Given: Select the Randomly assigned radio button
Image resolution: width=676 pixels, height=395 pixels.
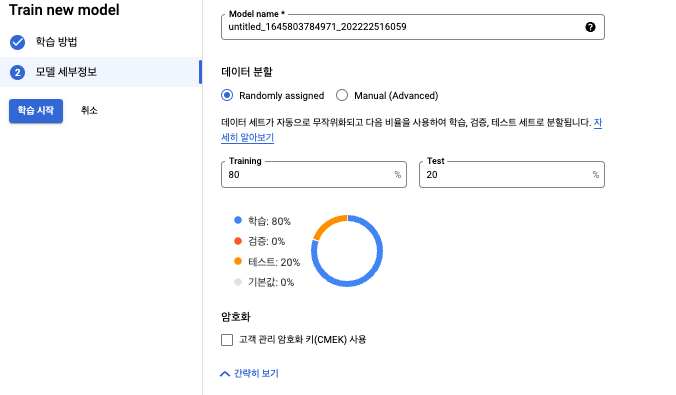Looking at the screenshot, I should coord(227,95).
